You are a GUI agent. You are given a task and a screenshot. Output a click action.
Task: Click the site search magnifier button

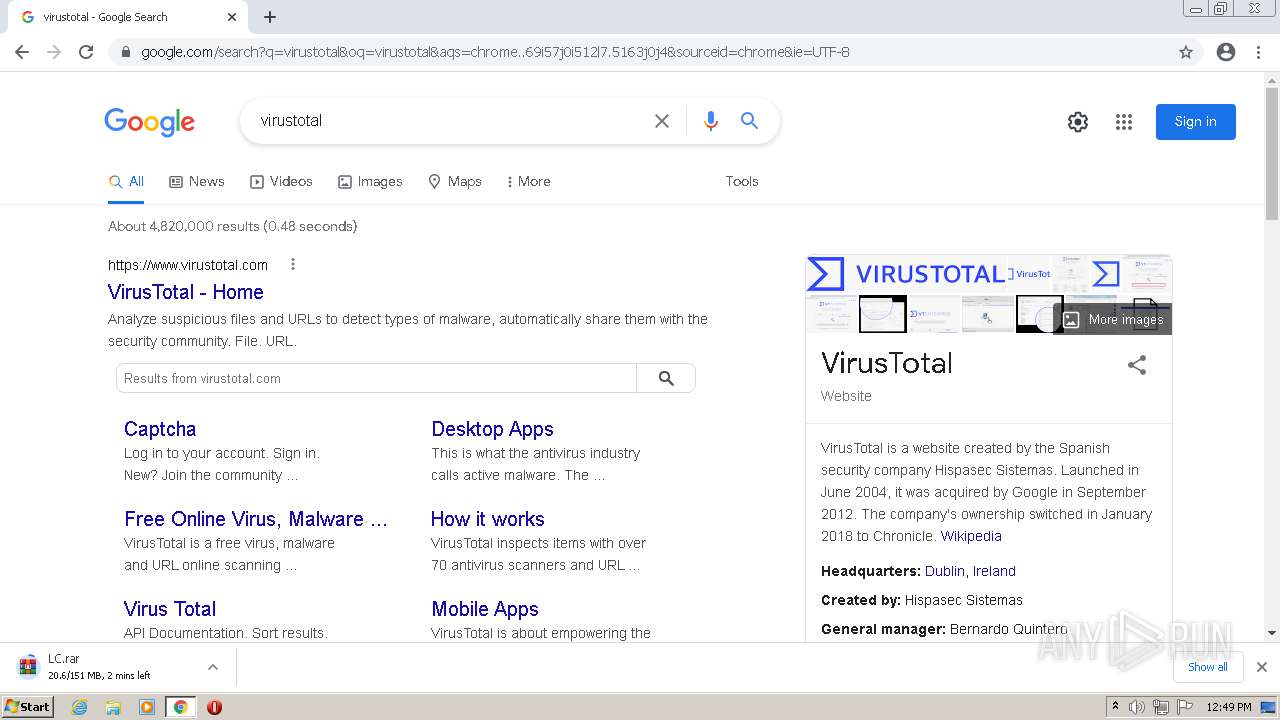[x=666, y=378]
